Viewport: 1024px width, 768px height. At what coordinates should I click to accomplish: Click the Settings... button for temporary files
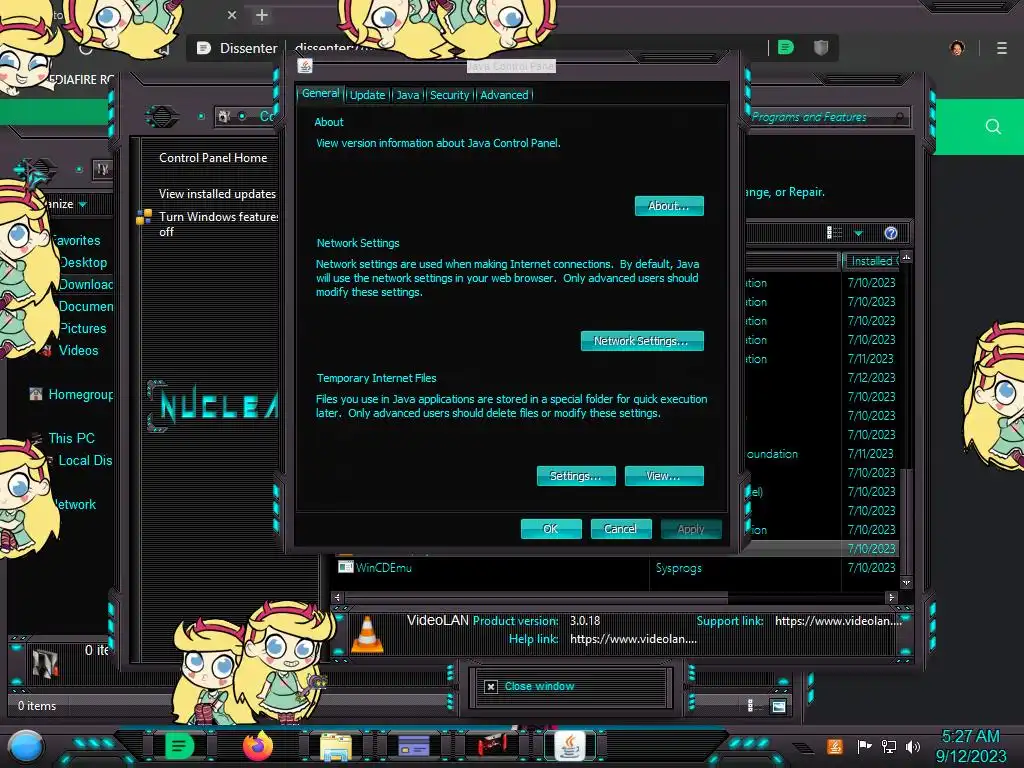[576, 476]
